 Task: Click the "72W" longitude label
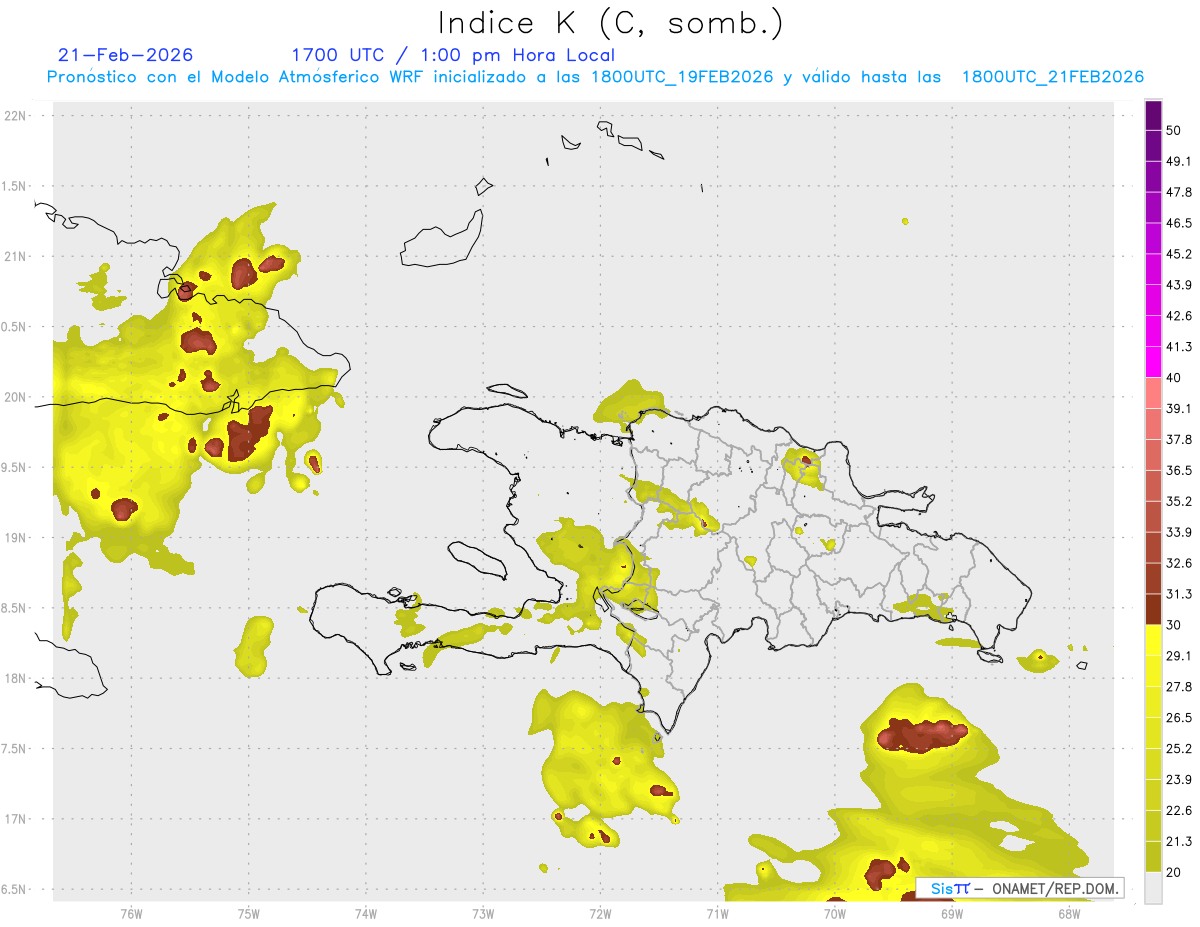coord(600,914)
